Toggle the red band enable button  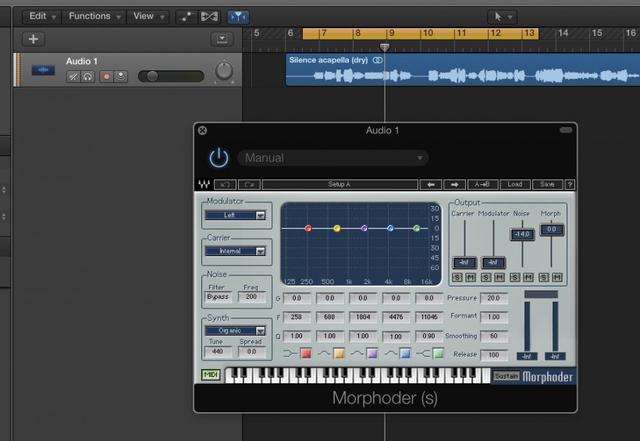click(x=306, y=353)
